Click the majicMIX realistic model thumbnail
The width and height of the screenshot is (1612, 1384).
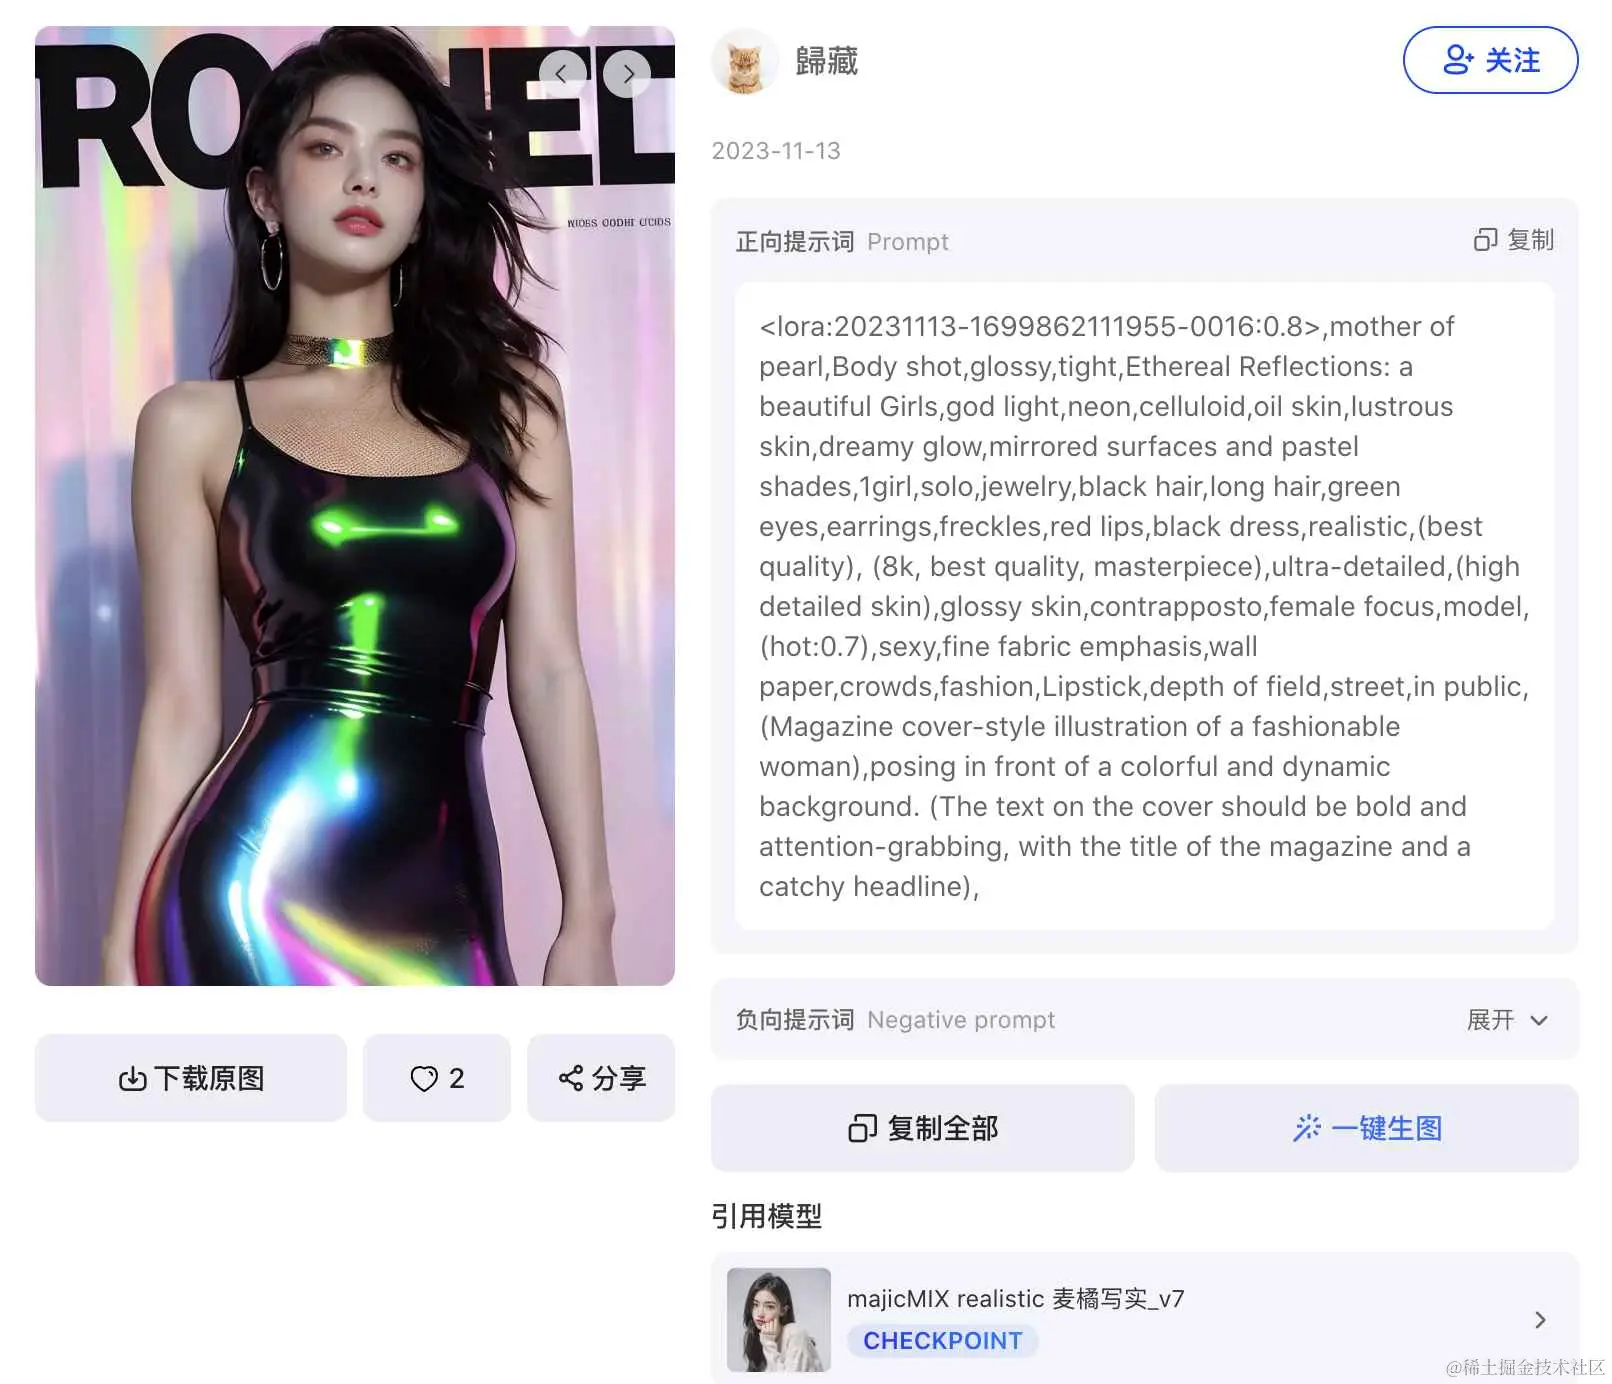click(779, 1320)
